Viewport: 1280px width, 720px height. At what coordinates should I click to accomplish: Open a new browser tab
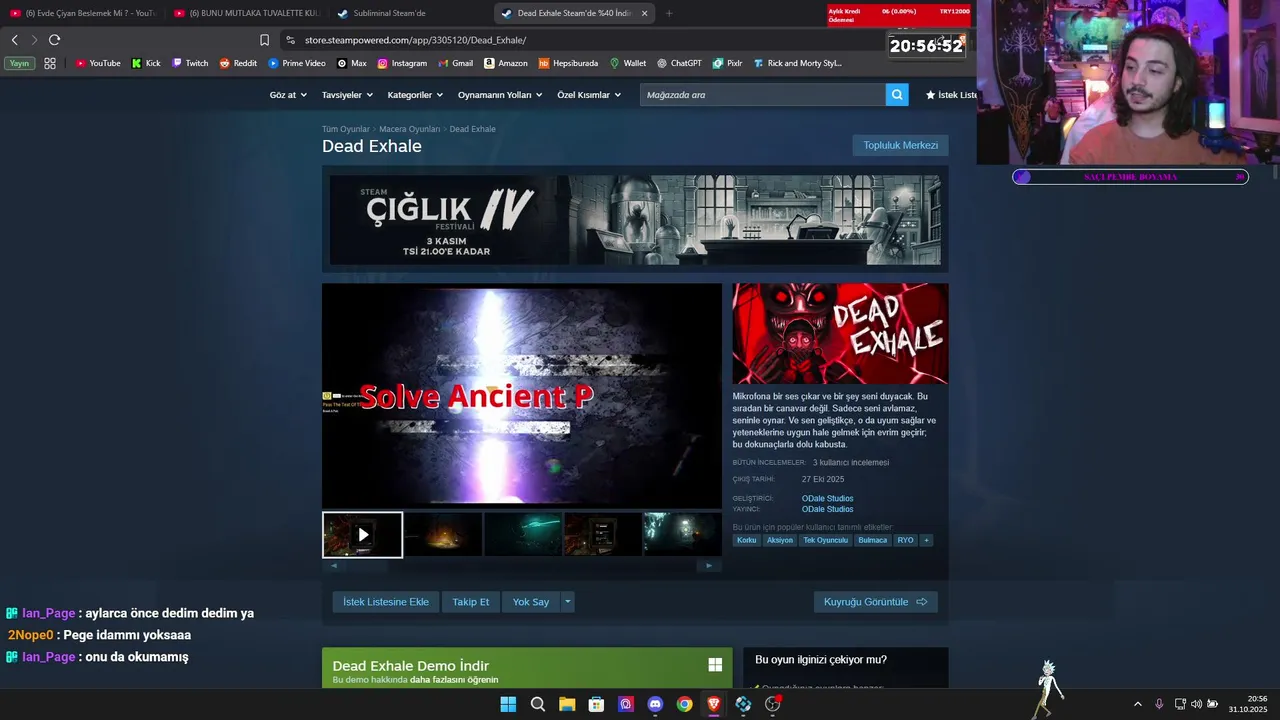tap(669, 13)
